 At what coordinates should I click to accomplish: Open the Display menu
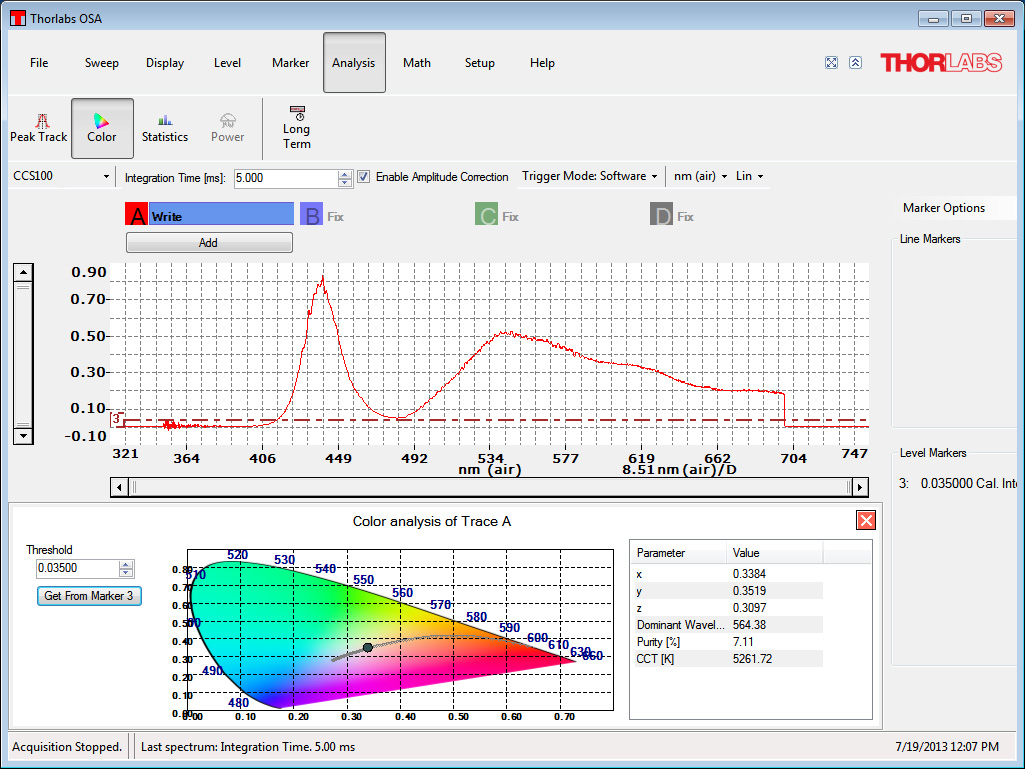[165, 63]
